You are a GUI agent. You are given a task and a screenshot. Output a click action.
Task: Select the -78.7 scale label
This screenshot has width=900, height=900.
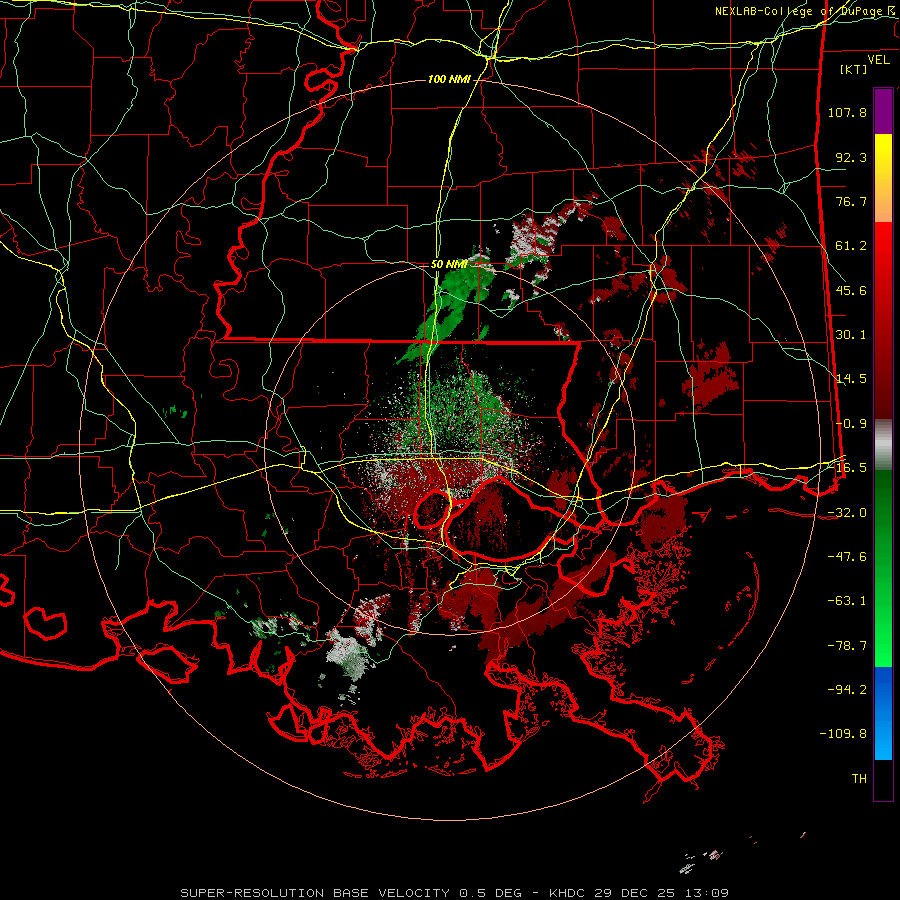[x=847, y=646]
